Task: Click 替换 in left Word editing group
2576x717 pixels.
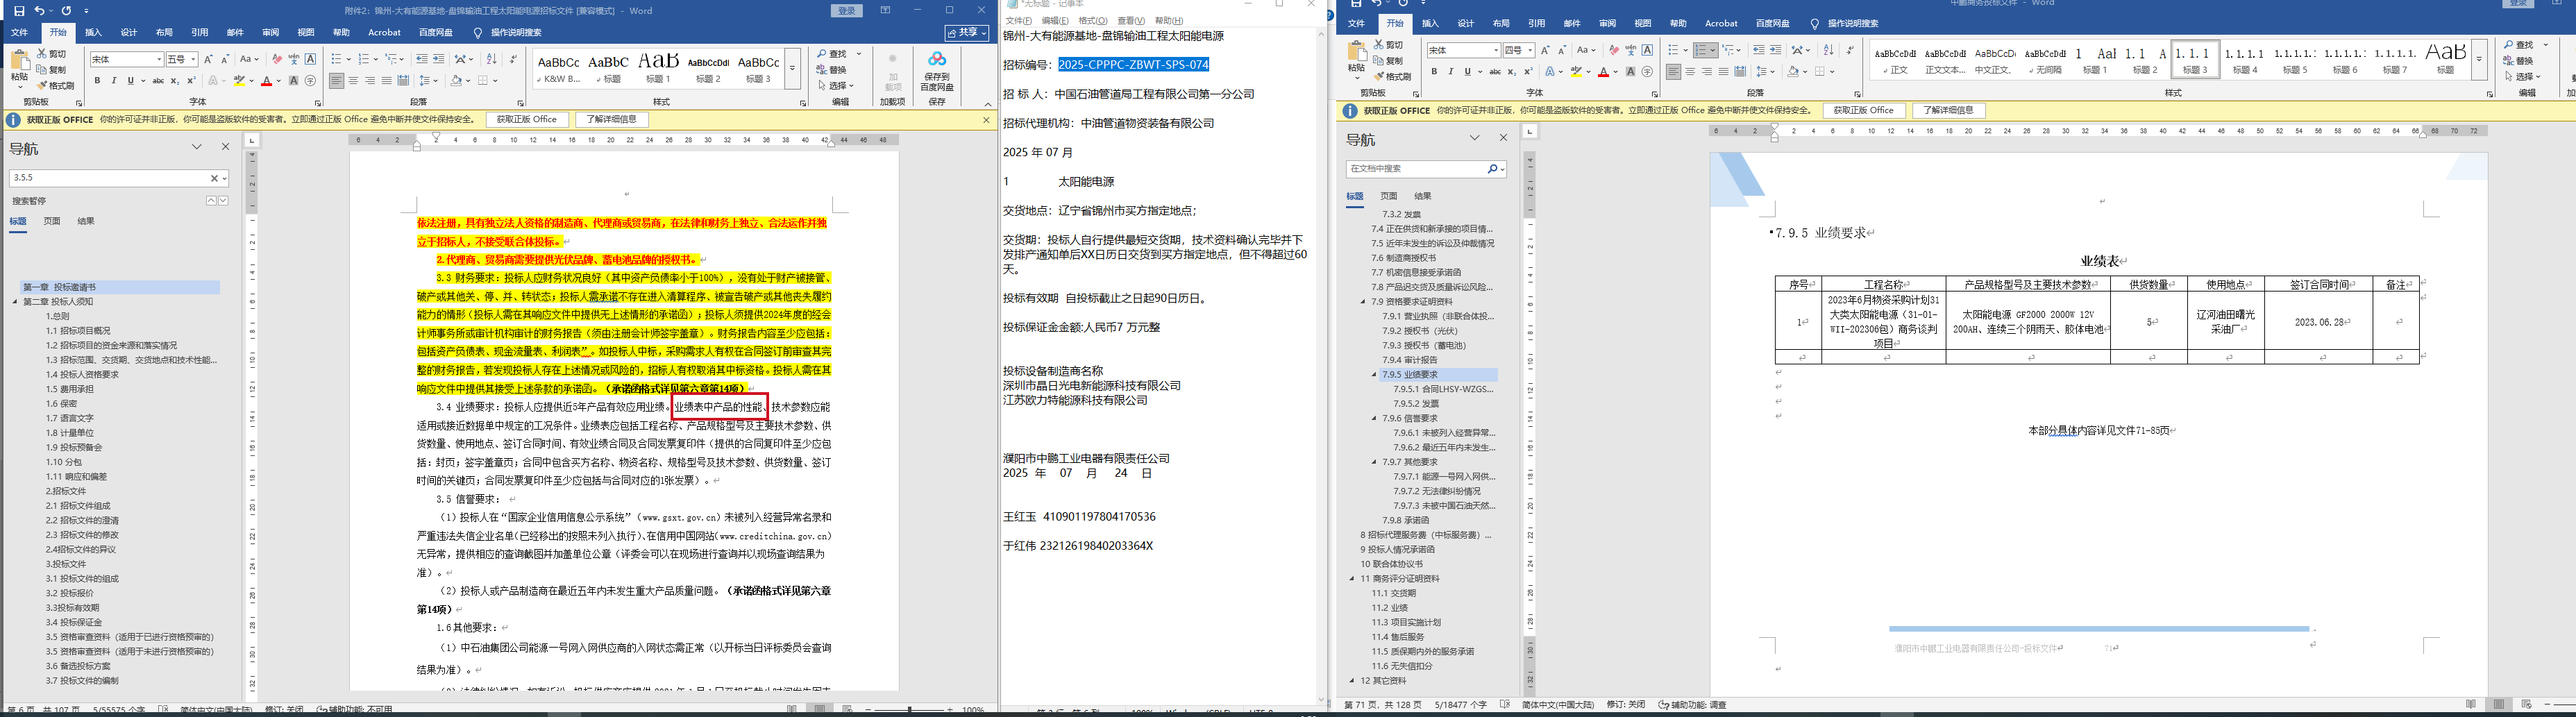Action: [832, 70]
